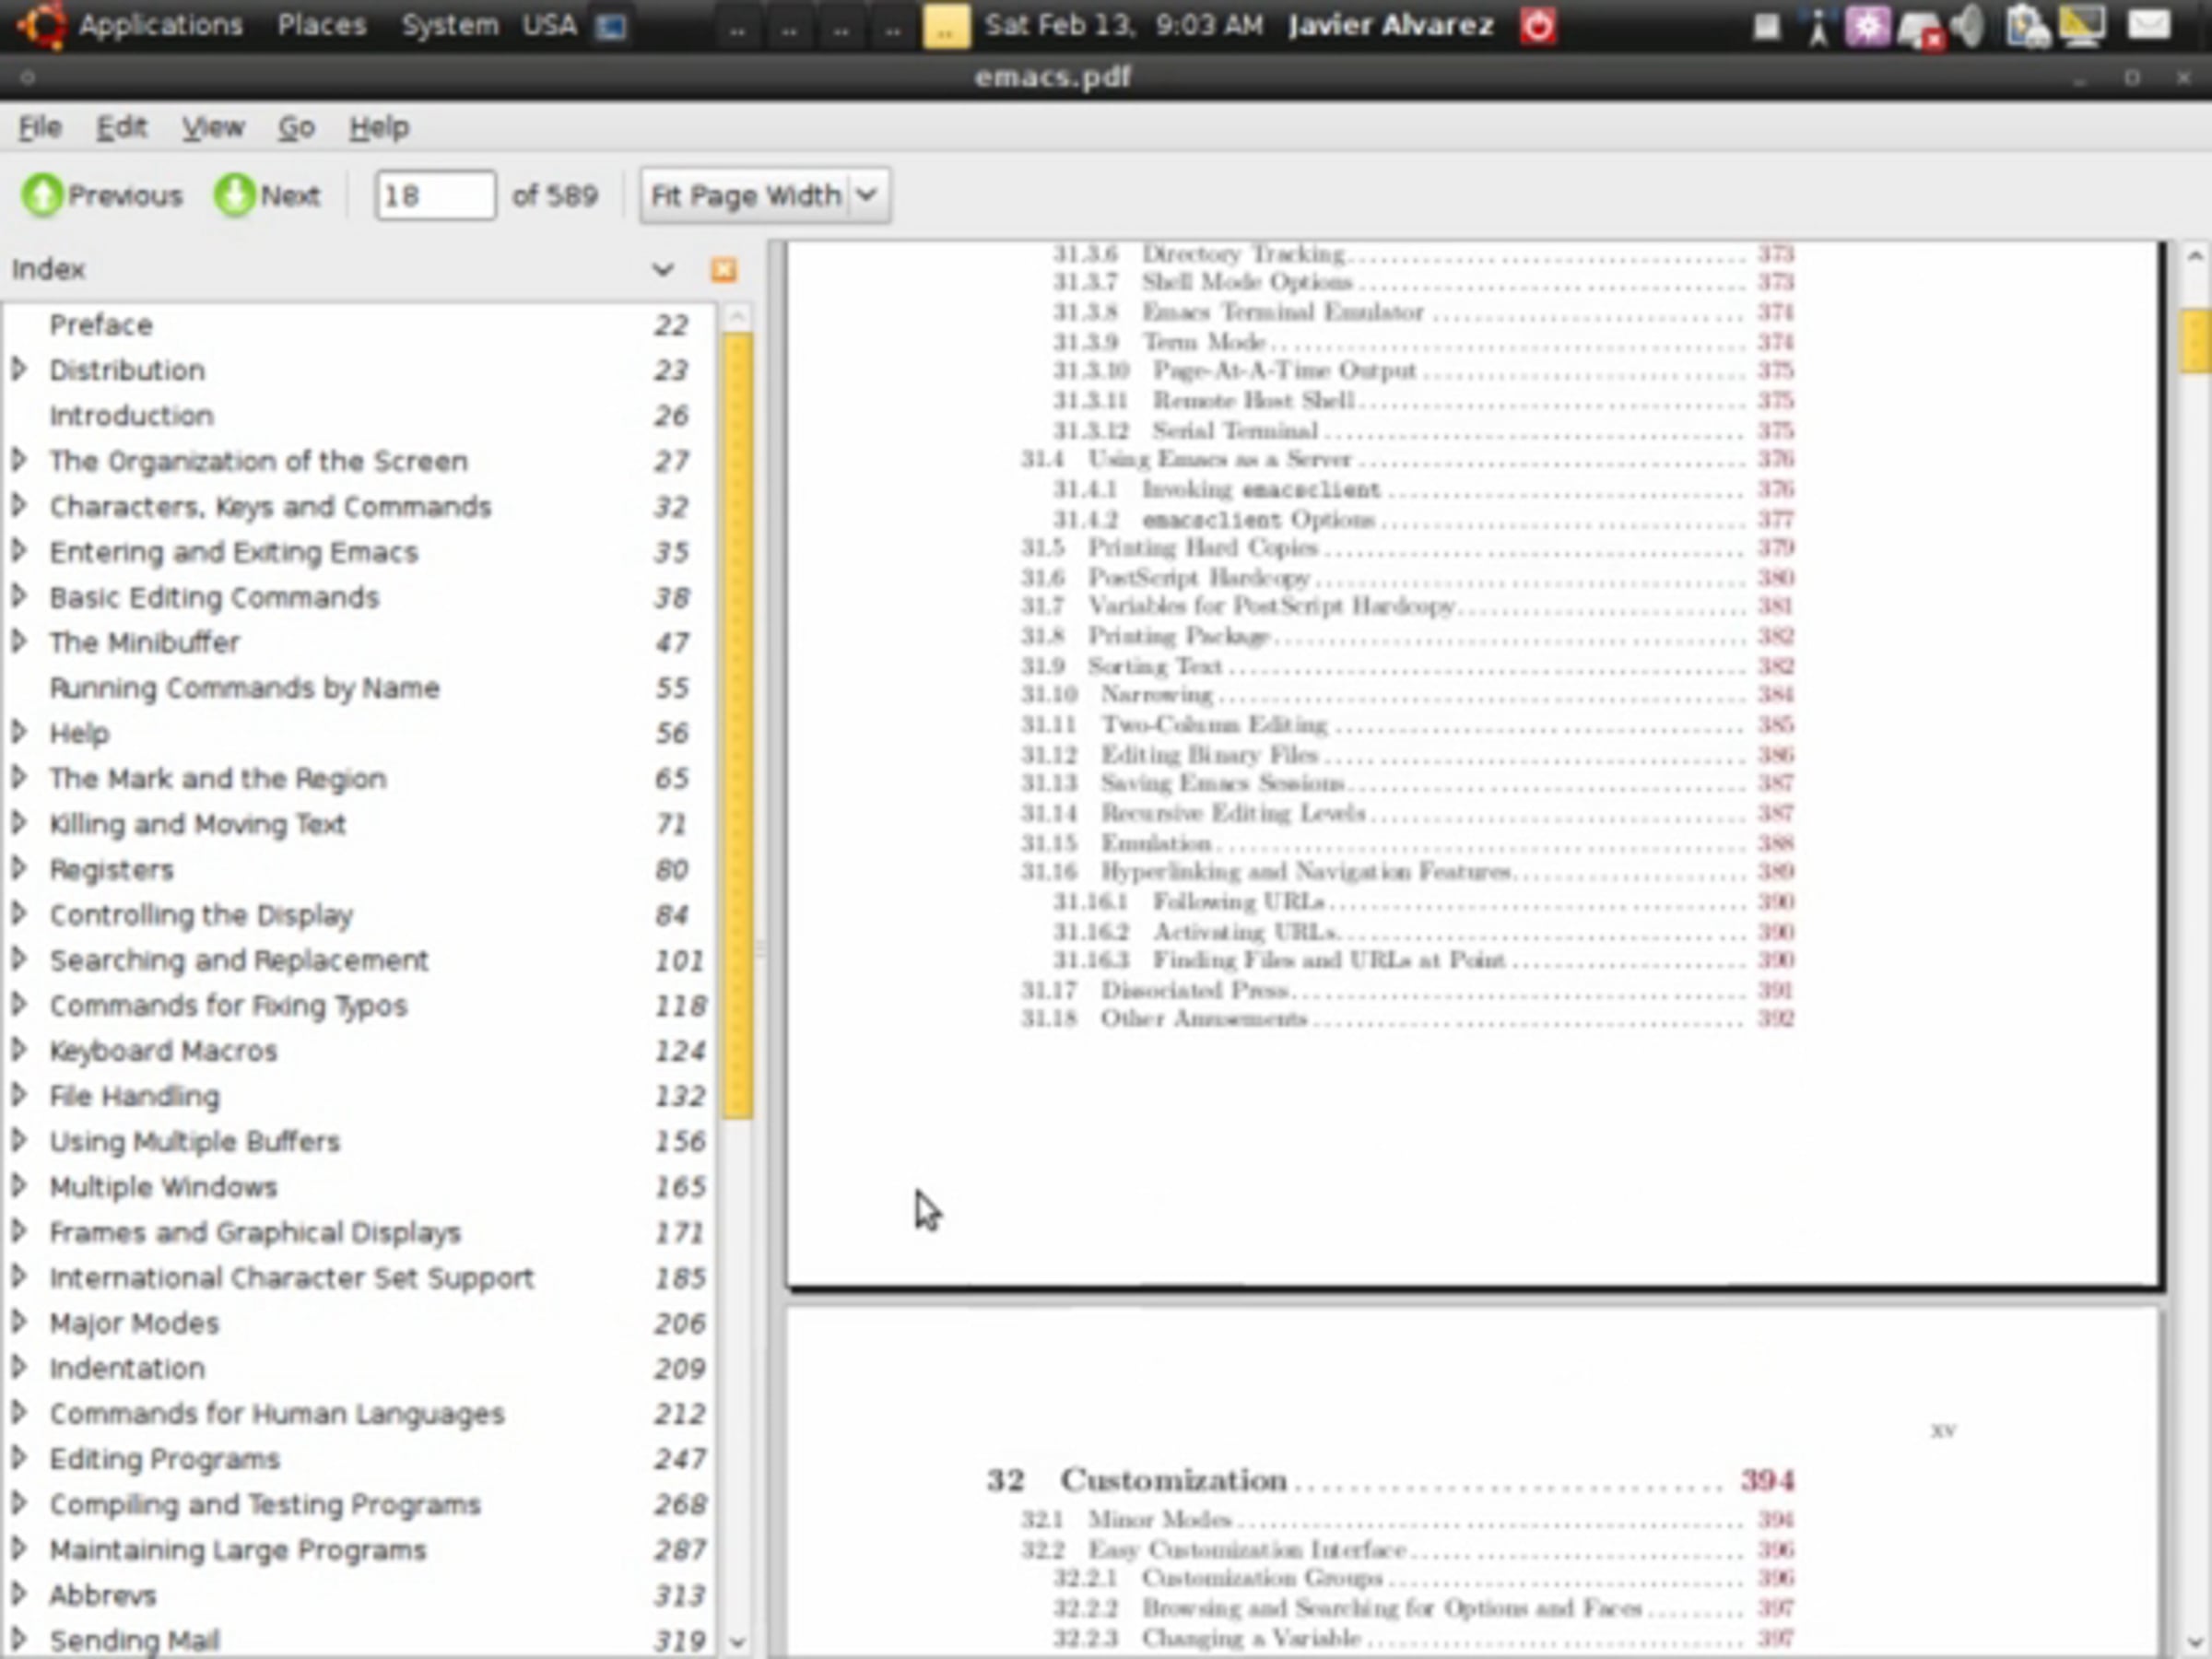Expand The Minibuffer index entry
Viewport: 2212px width, 1659px height.
(x=18, y=642)
